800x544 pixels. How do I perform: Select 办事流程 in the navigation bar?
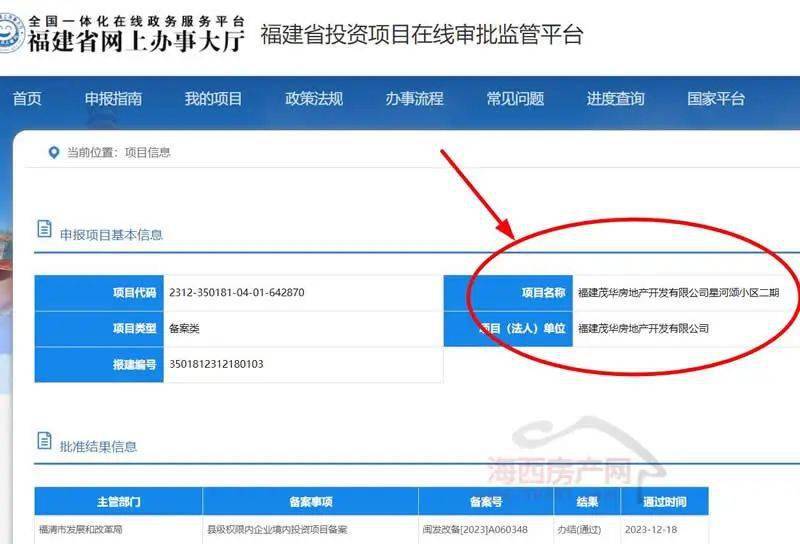[414, 98]
